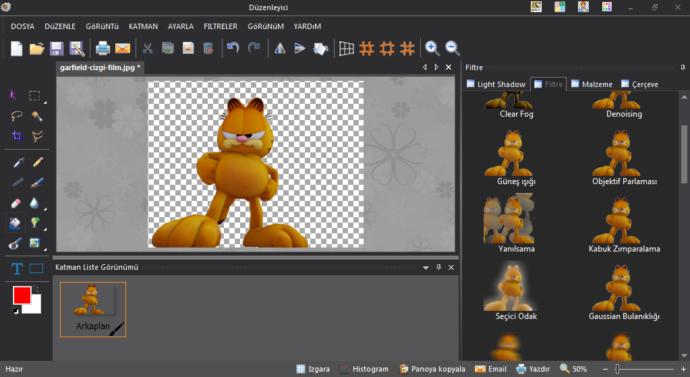
Task: Switch to the Malzeme tab
Action: click(591, 84)
